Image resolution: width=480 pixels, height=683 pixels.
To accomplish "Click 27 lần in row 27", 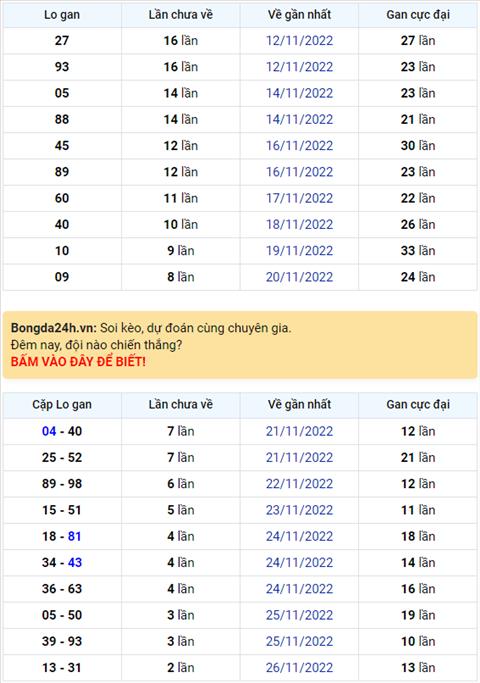I will tap(418, 41).
